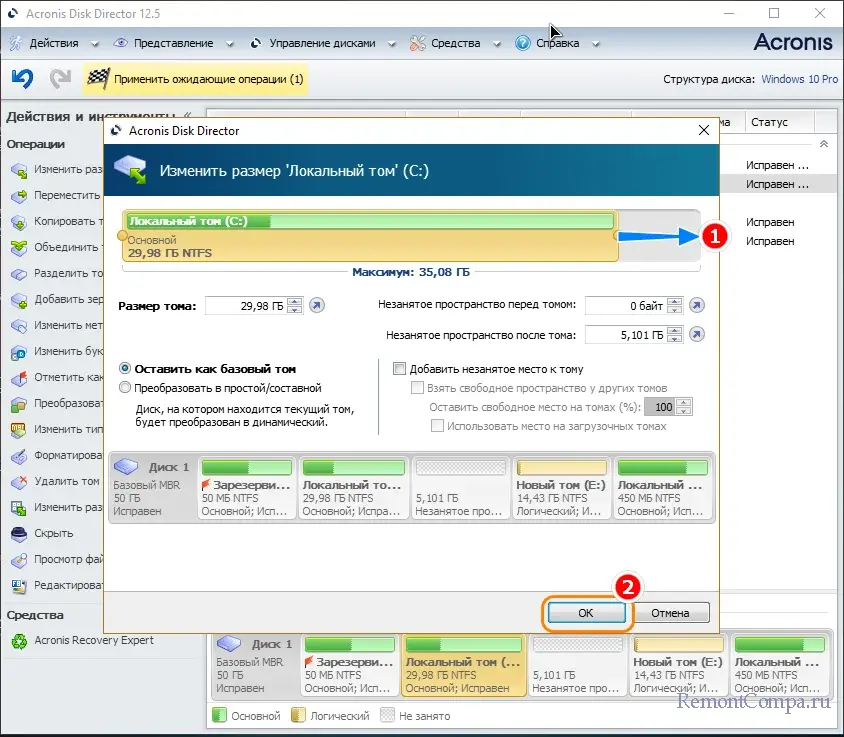Click the space before volume input field

pyautogui.click(x=626, y=306)
